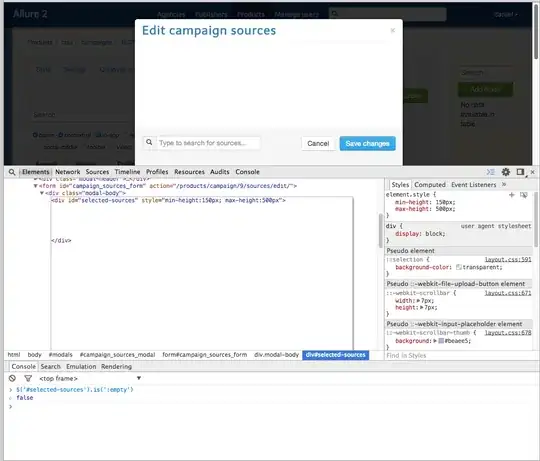Switch to the Network panel tab
The width and height of the screenshot is (540, 461).
(68, 172)
